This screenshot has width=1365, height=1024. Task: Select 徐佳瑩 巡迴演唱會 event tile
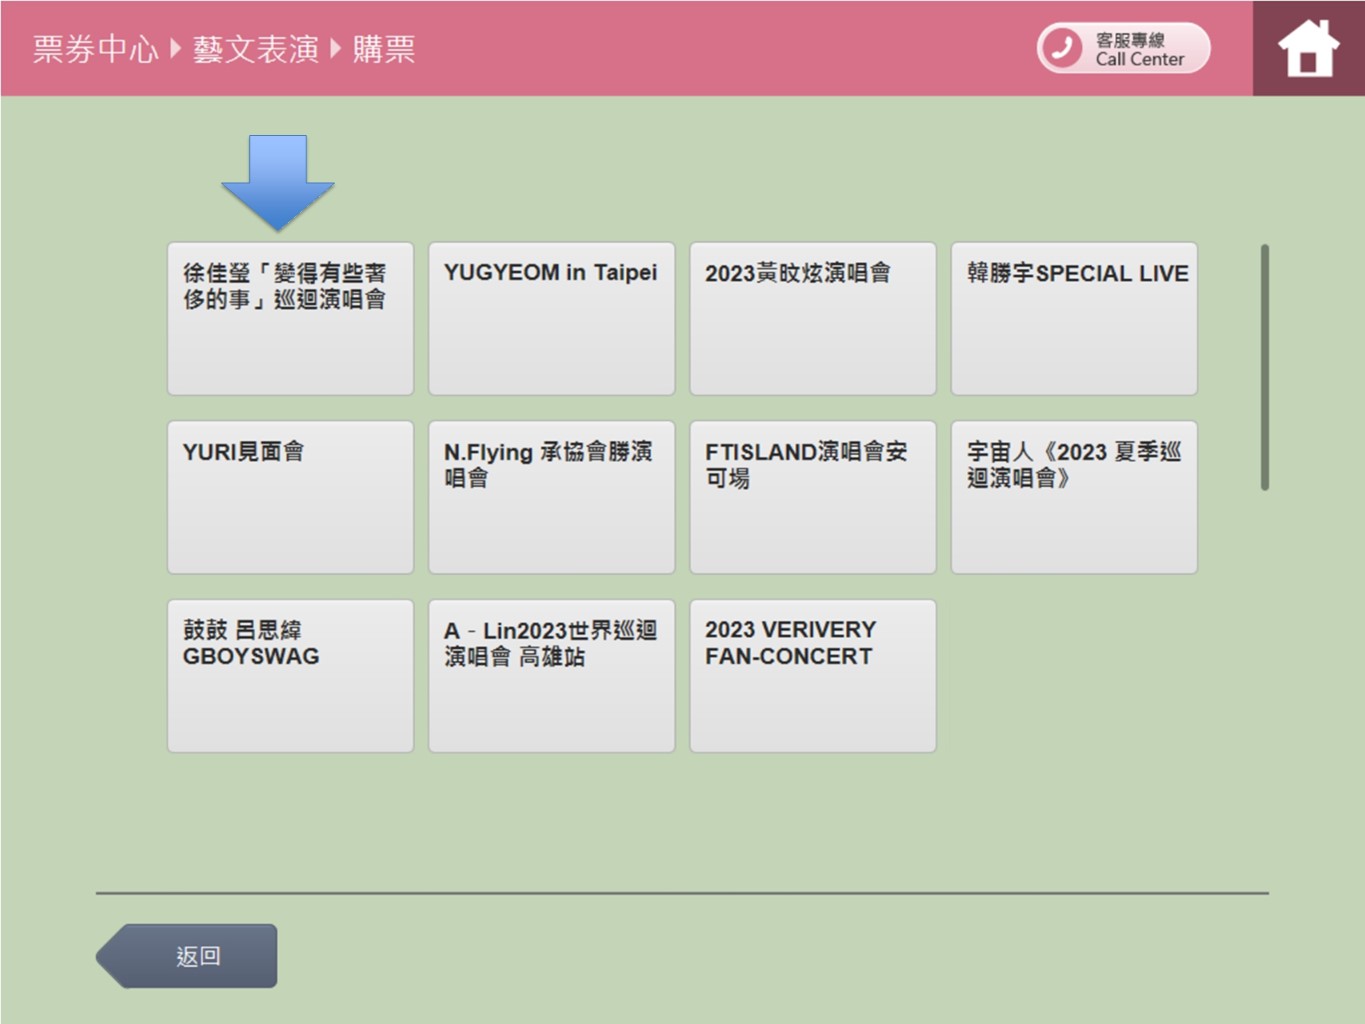pos(290,318)
